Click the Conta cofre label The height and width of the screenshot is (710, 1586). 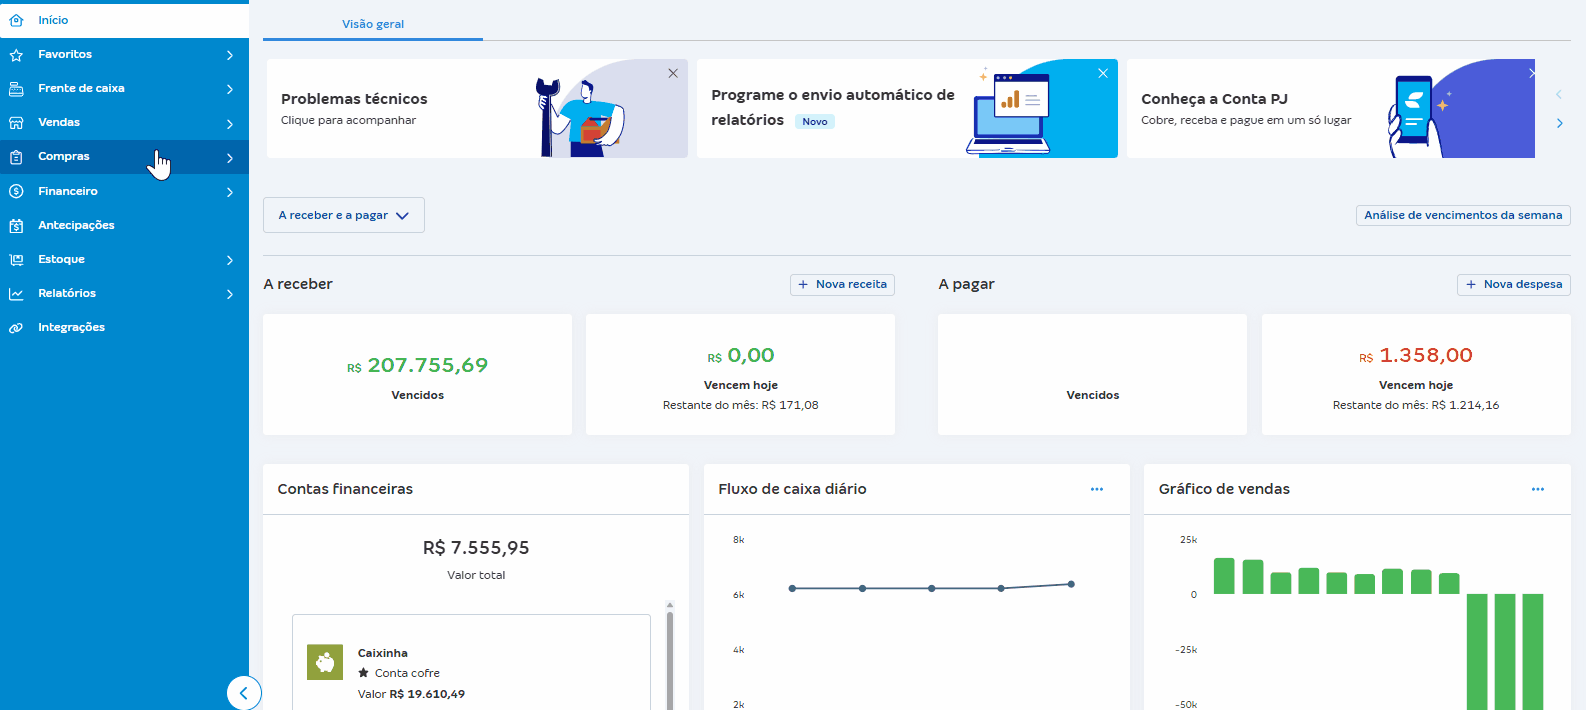tap(407, 673)
